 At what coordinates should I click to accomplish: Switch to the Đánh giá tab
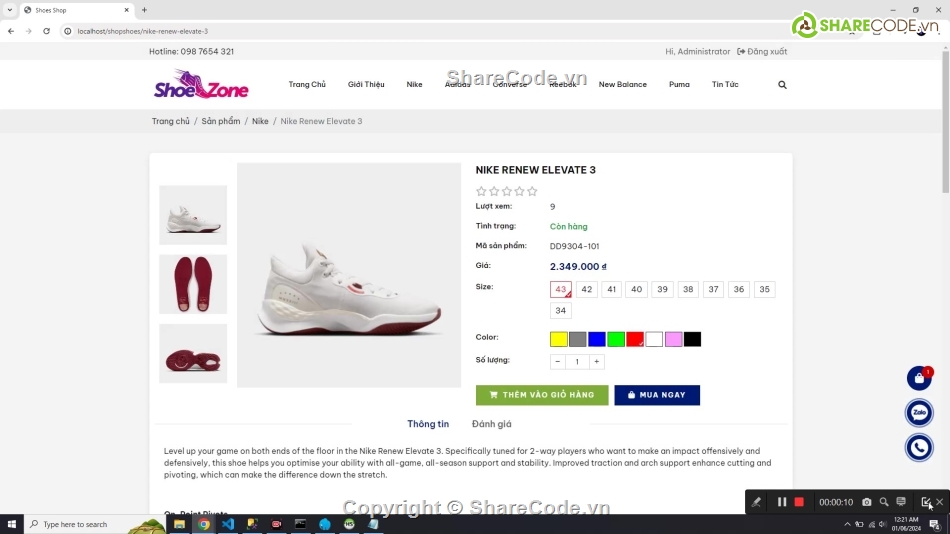click(x=491, y=424)
